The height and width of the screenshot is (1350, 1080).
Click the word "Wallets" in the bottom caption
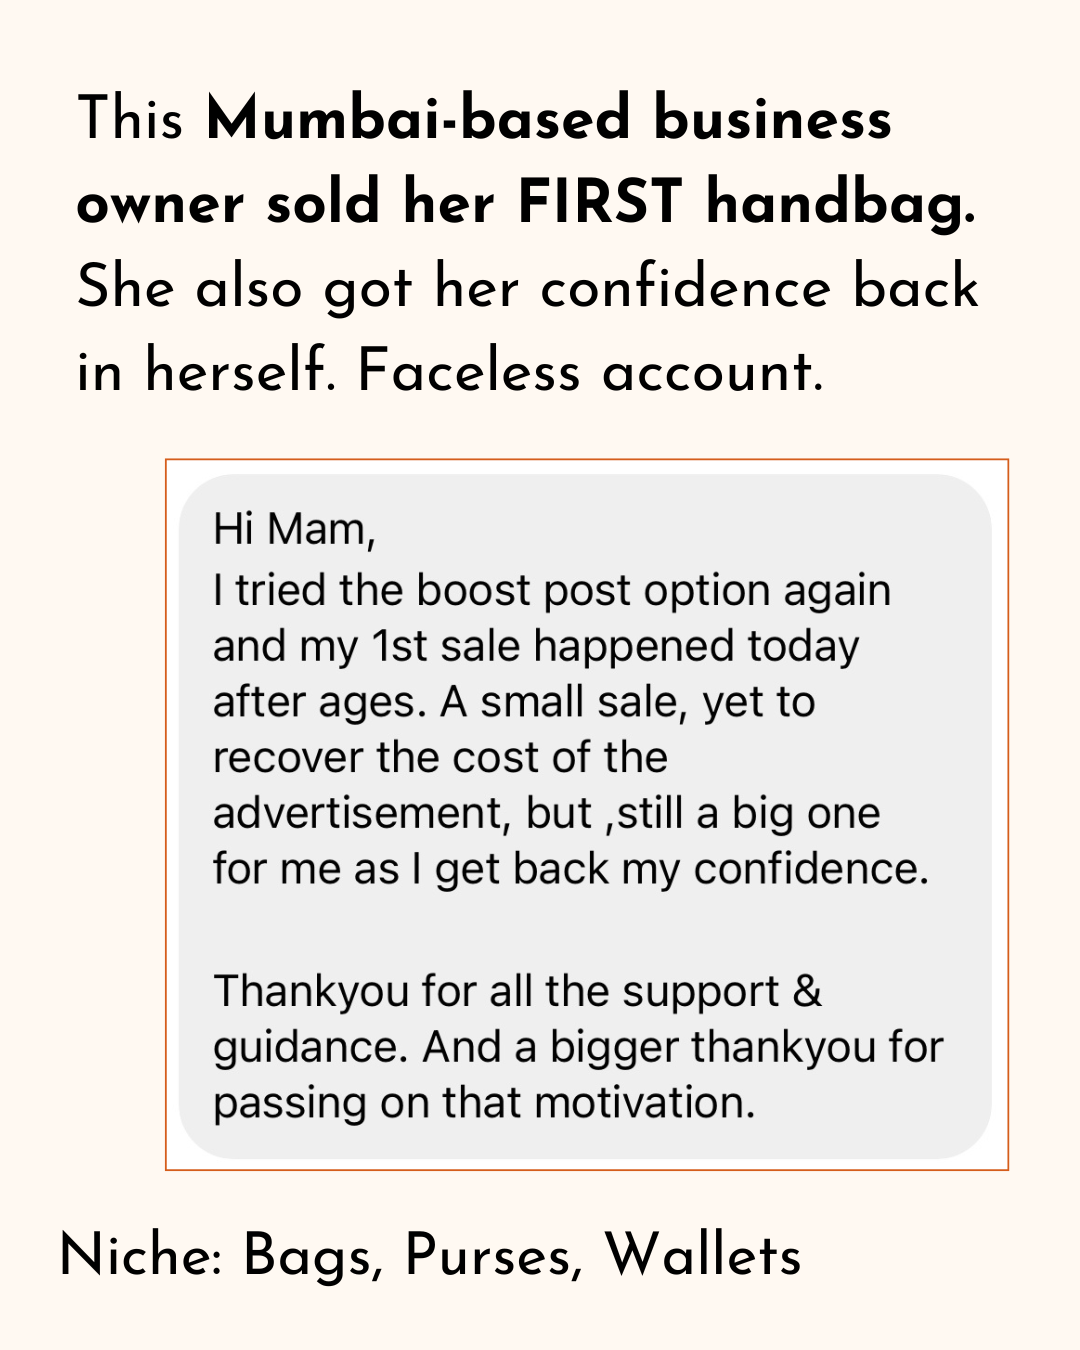pos(702,1256)
